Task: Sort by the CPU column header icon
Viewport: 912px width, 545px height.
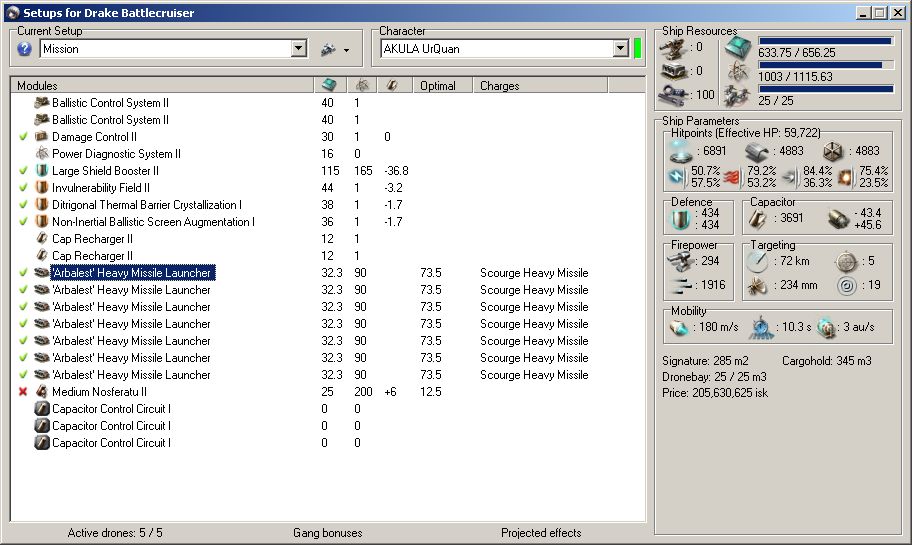Action: click(x=329, y=86)
